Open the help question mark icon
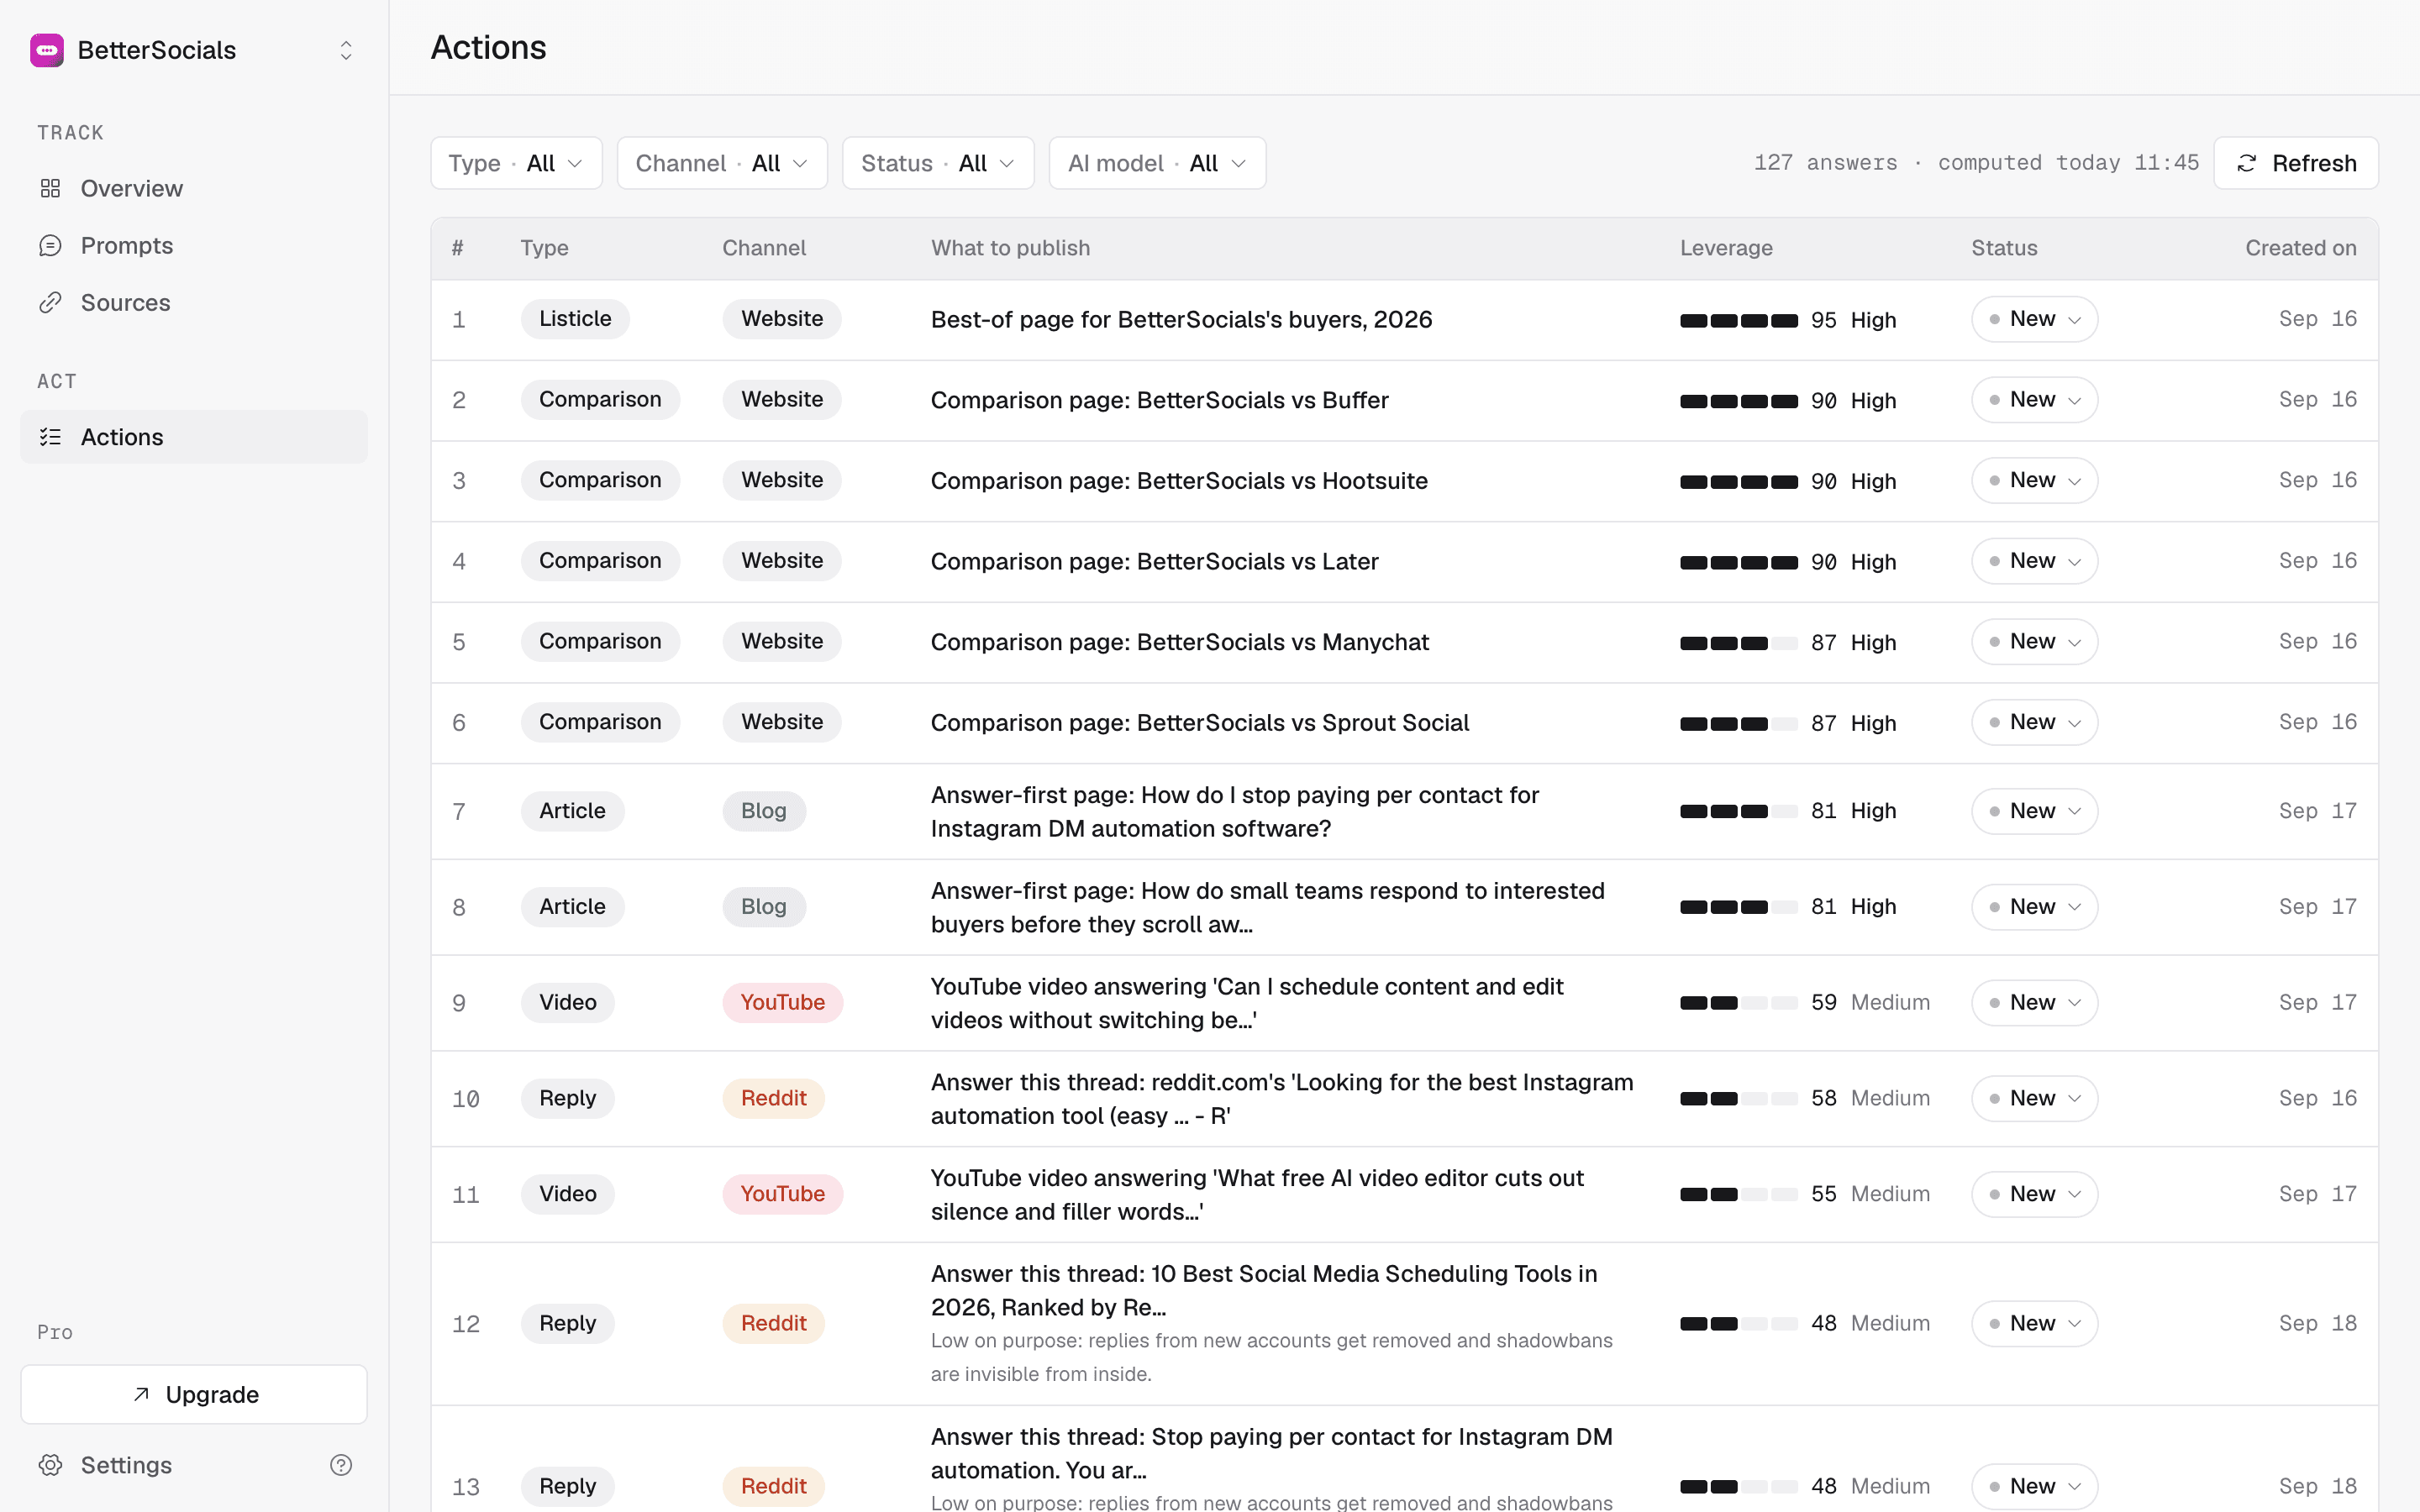Image resolution: width=2420 pixels, height=1512 pixels. pos(341,1465)
